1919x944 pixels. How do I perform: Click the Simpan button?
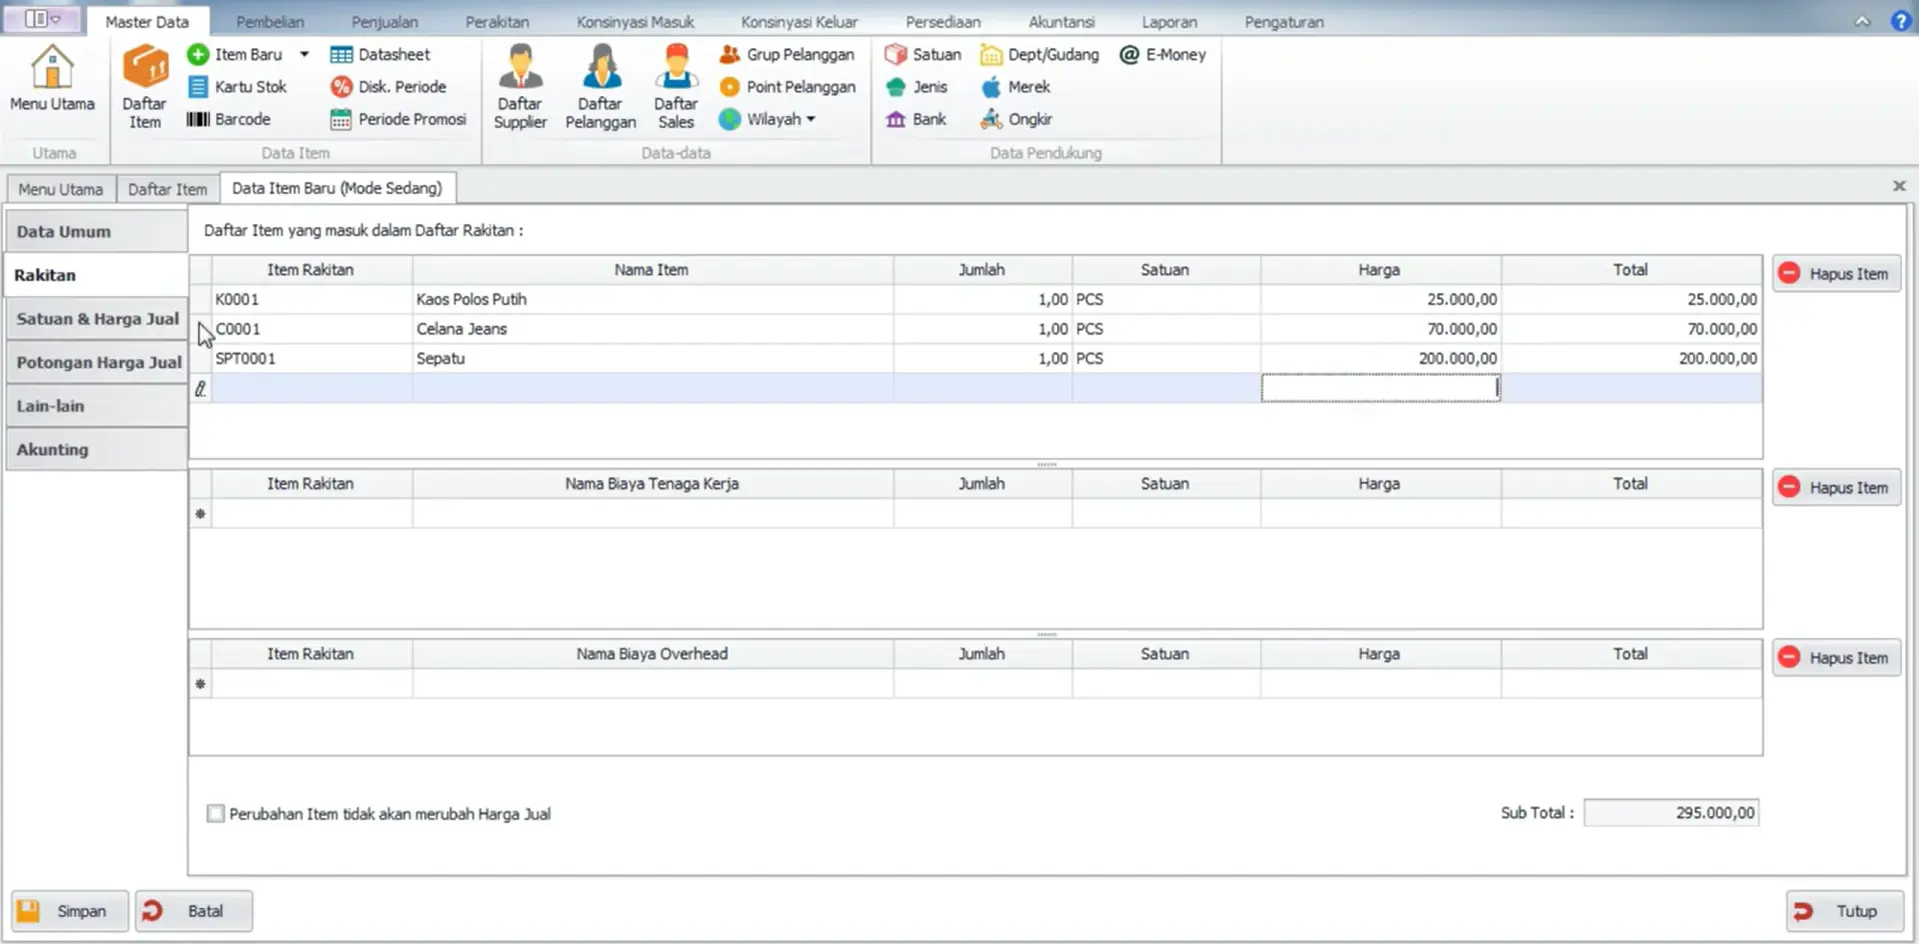[x=70, y=911]
